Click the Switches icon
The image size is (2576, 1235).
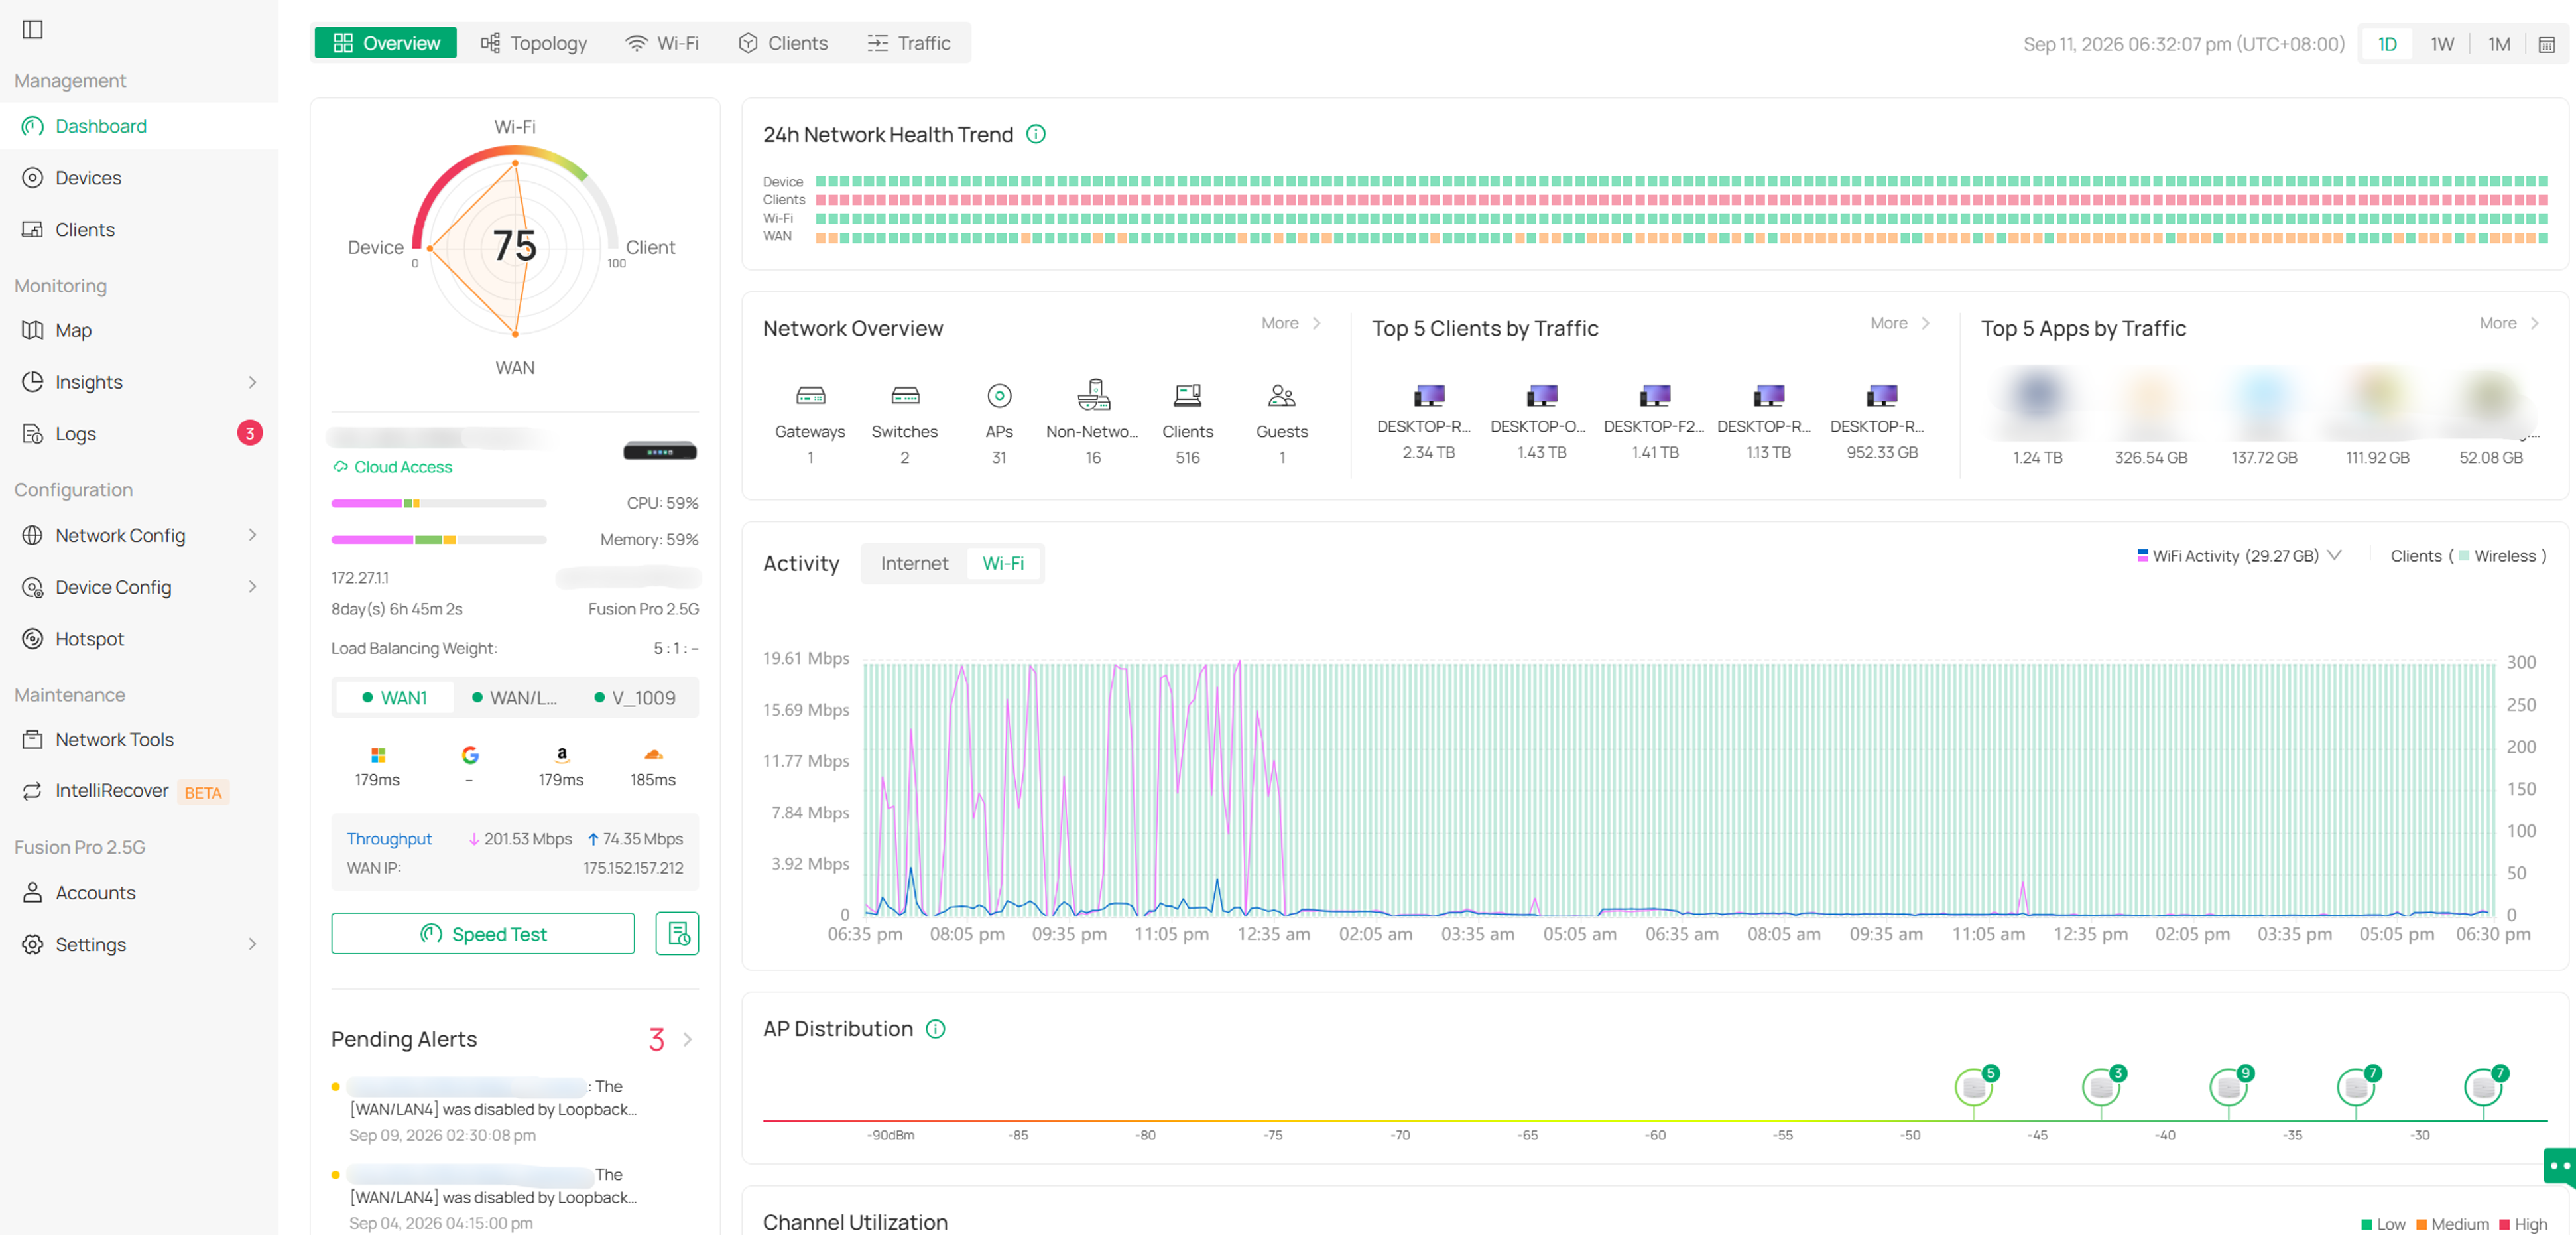pyautogui.click(x=905, y=396)
